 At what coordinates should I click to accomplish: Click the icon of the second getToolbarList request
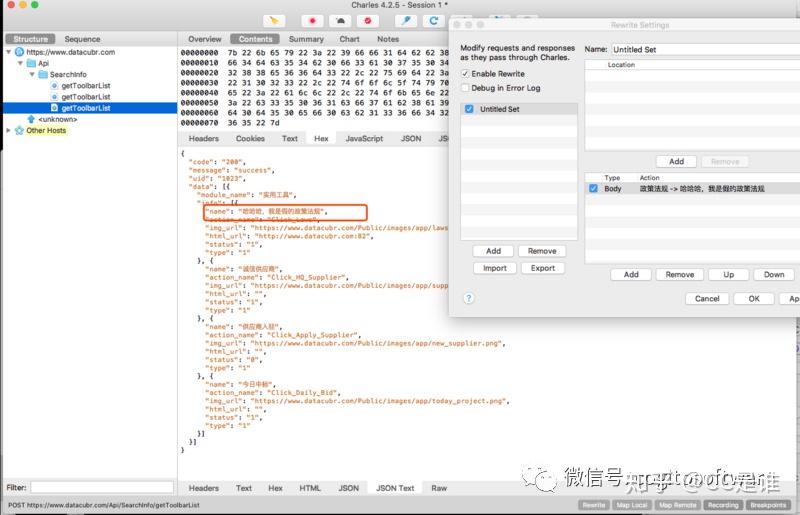54,96
